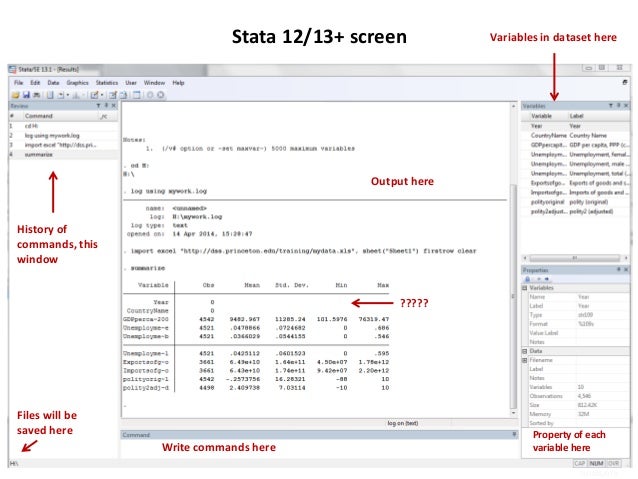The height and width of the screenshot is (479, 638).
Task: Click the 'log on (text)' status text
Action: pyautogui.click(x=402, y=423)
